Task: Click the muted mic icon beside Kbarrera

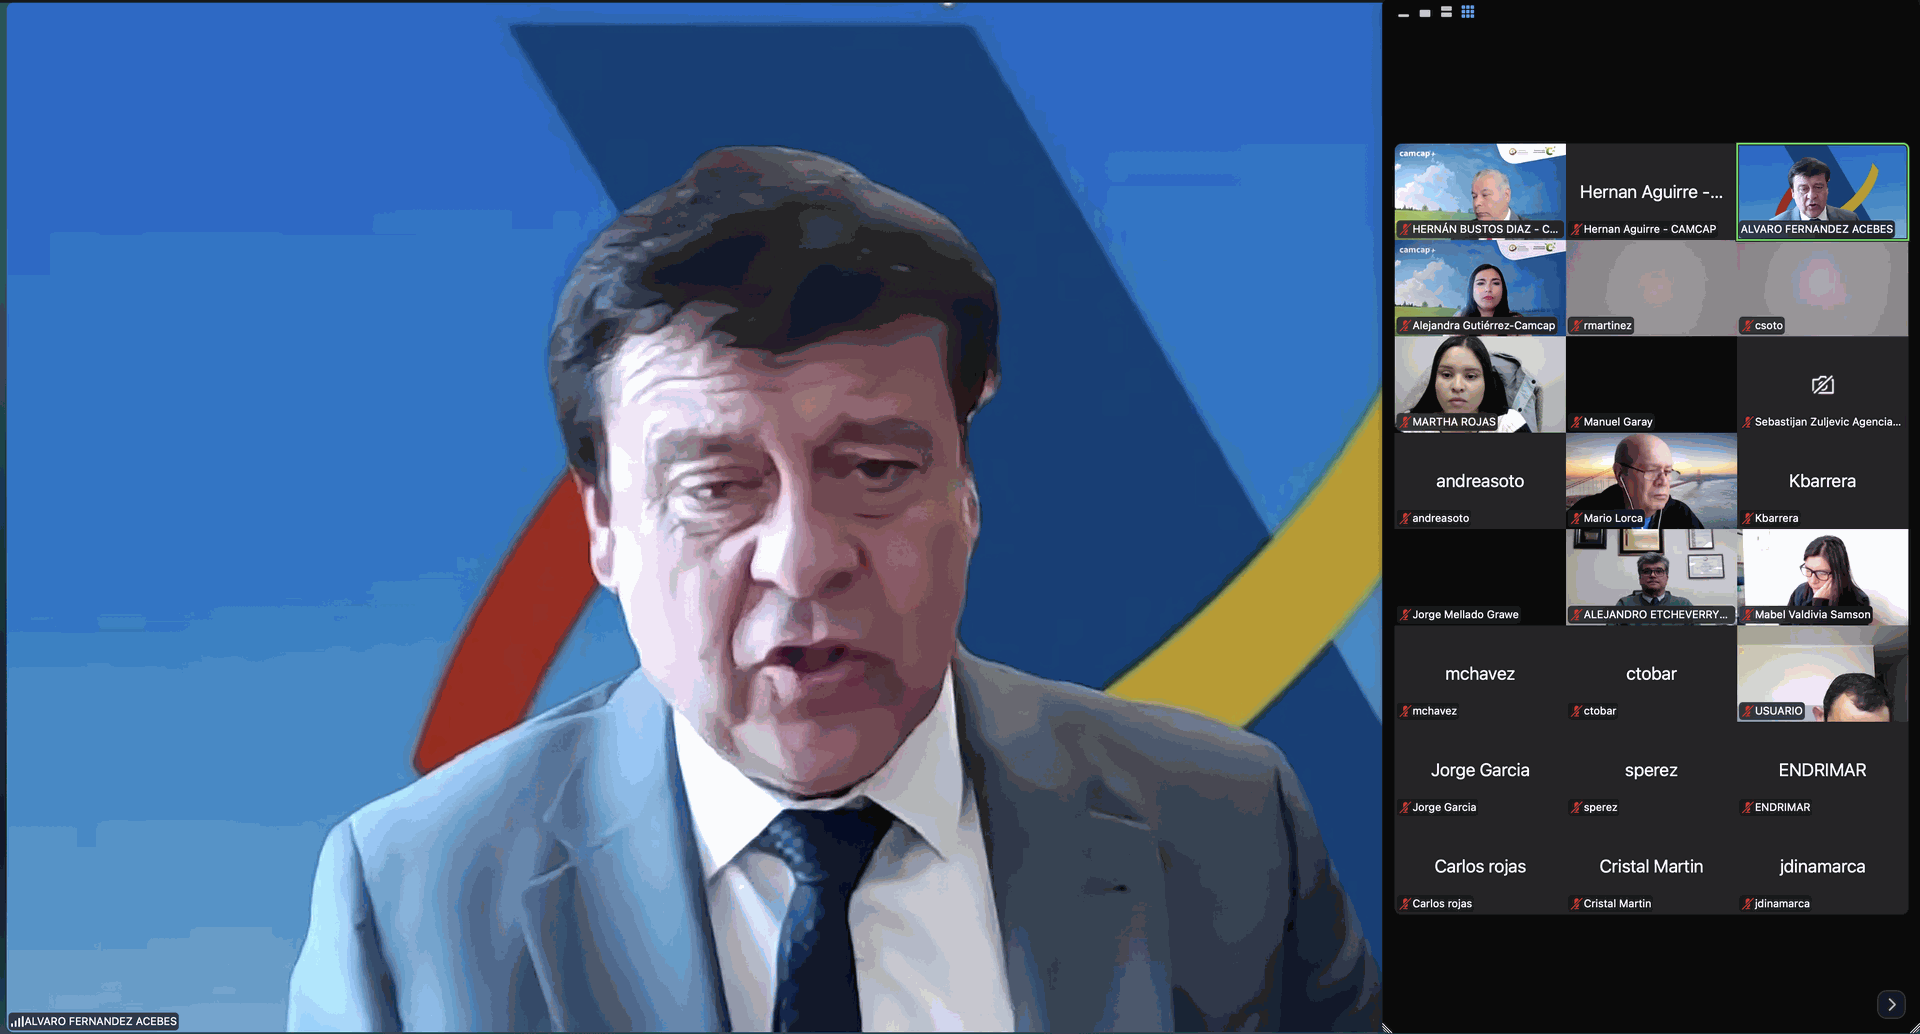Action: coord(1747,518)
